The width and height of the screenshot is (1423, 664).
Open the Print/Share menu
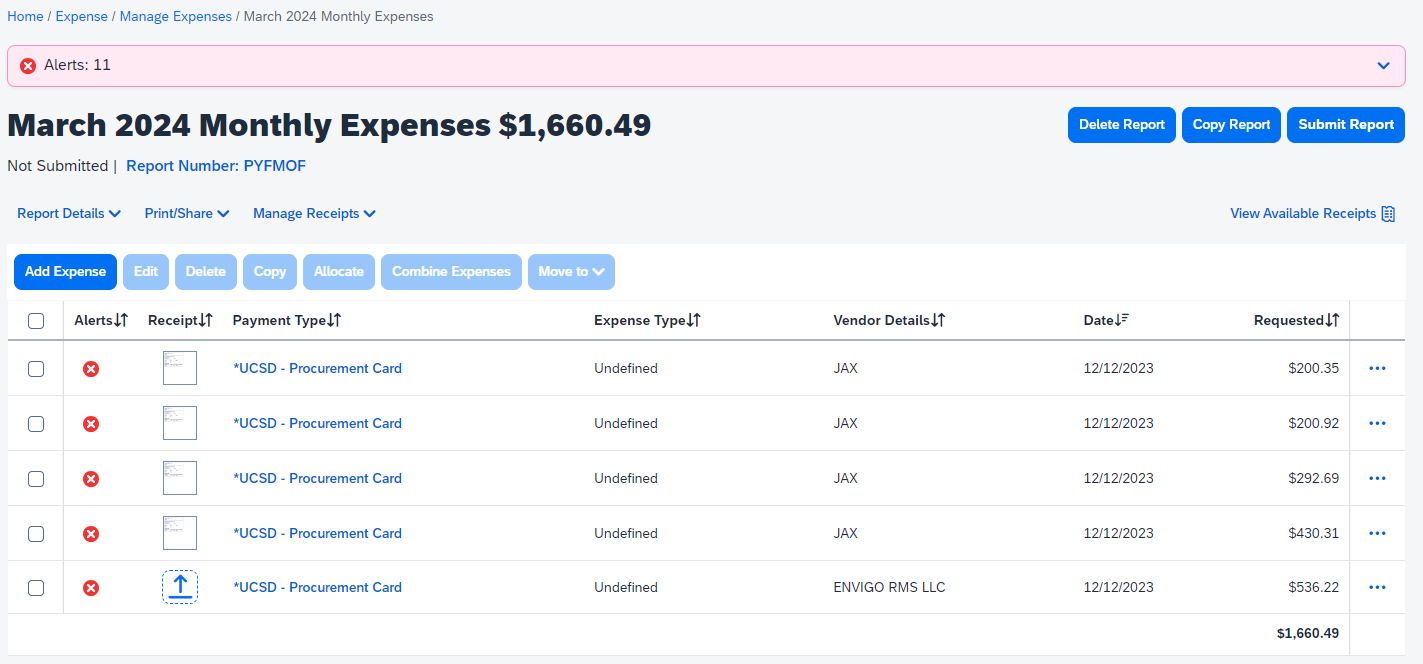(x=187, y=214)
